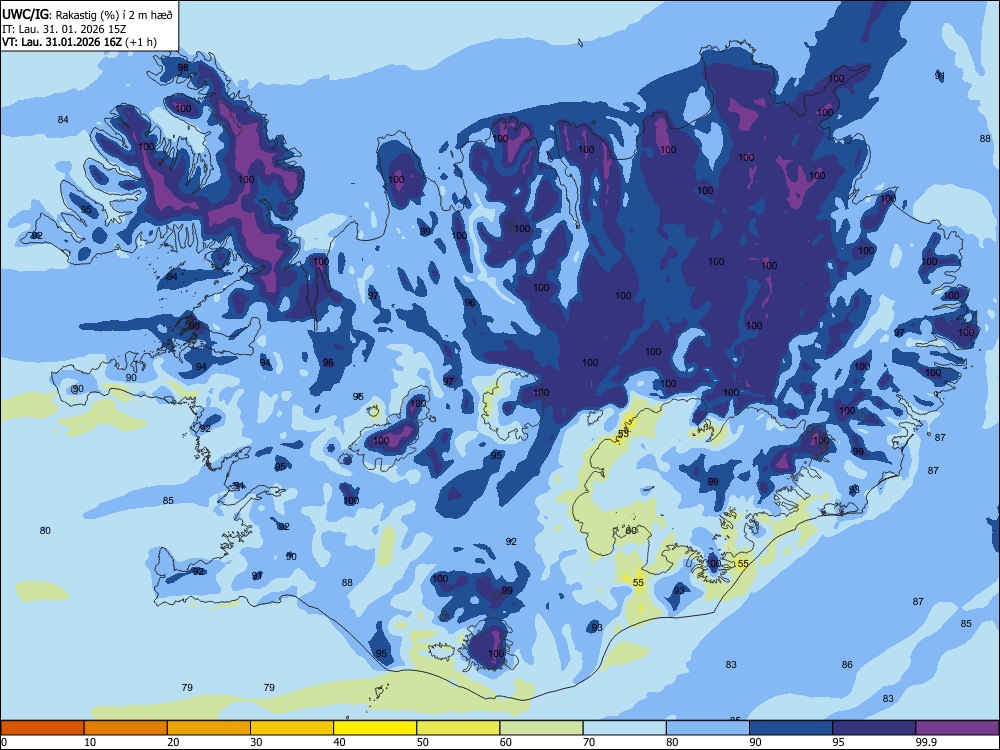Click the title text 'UWC/IG: Rakastig (%) í 2 m hæð'

pos(87,14)
